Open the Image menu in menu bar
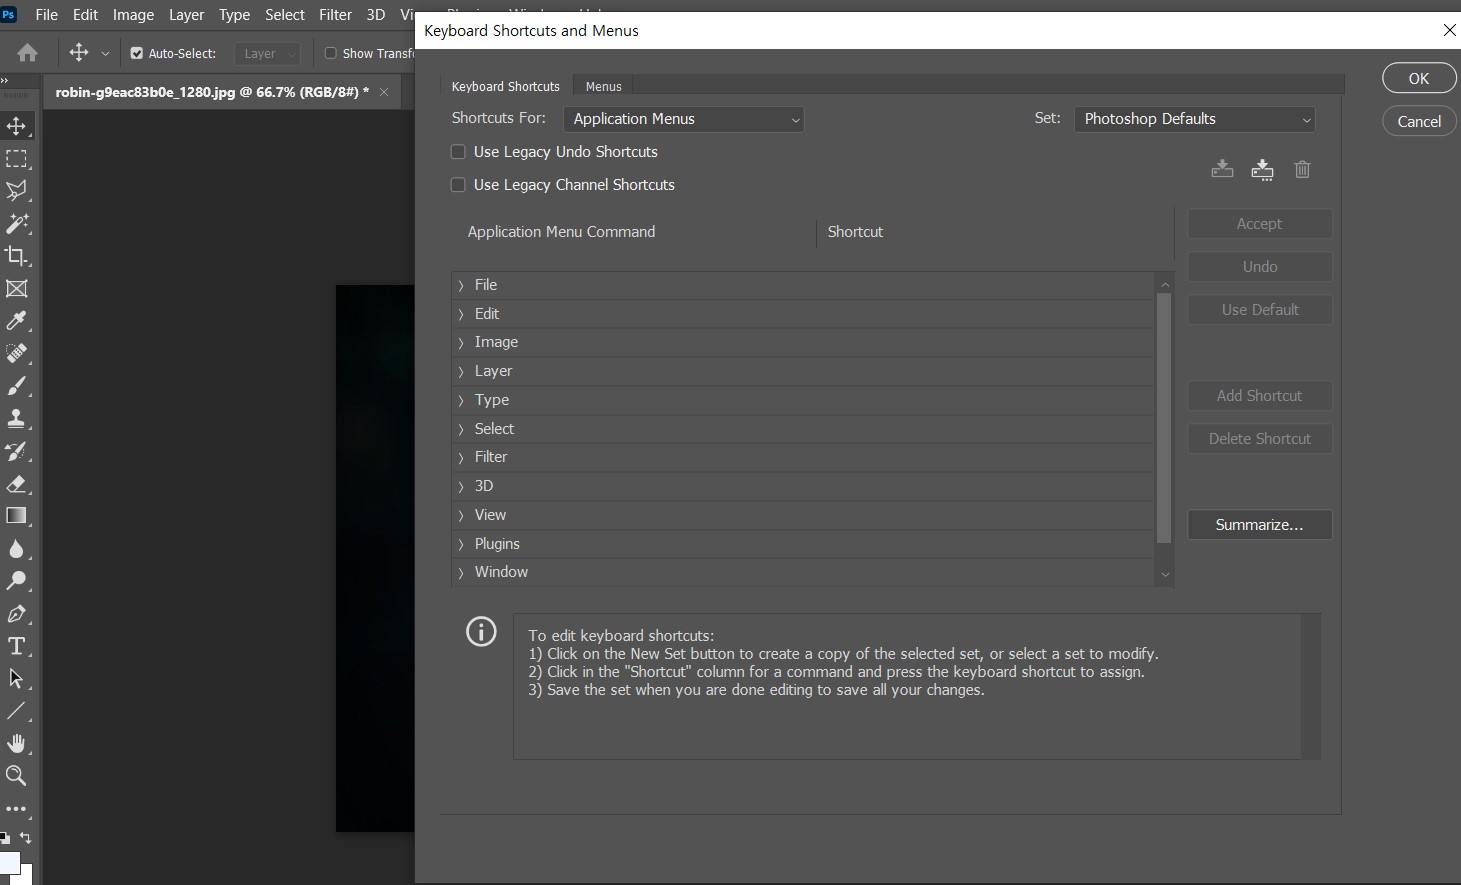Screen dimensions: 1461x885 133,15
